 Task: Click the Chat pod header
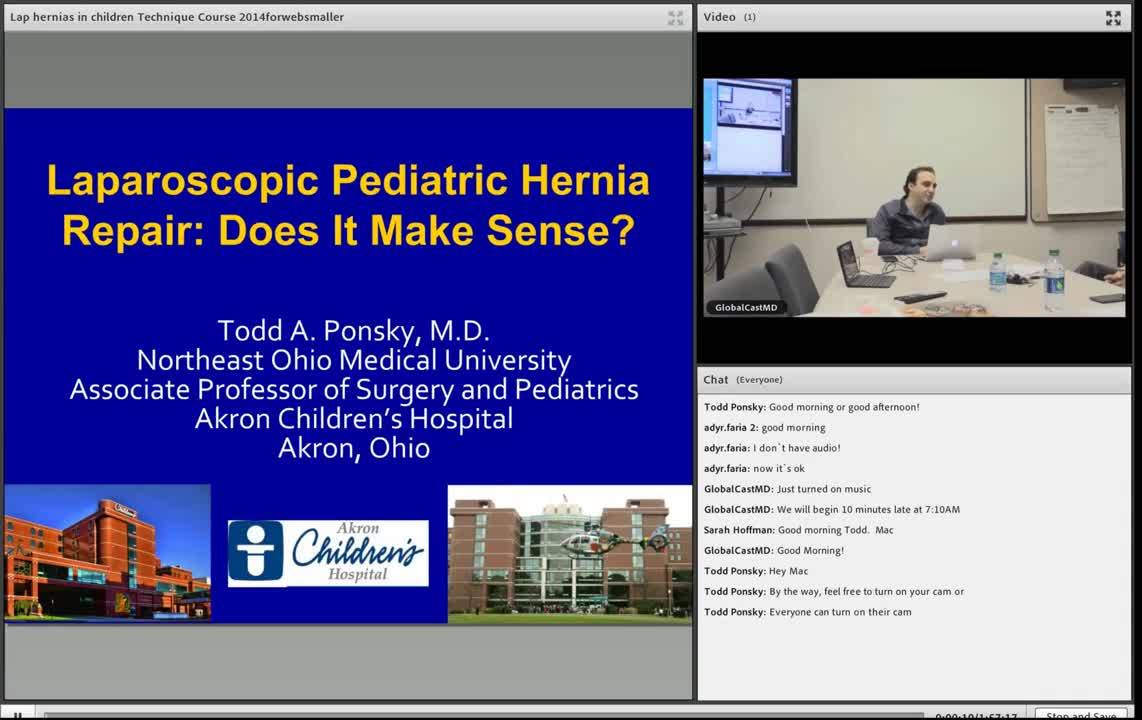coord(716,380)
